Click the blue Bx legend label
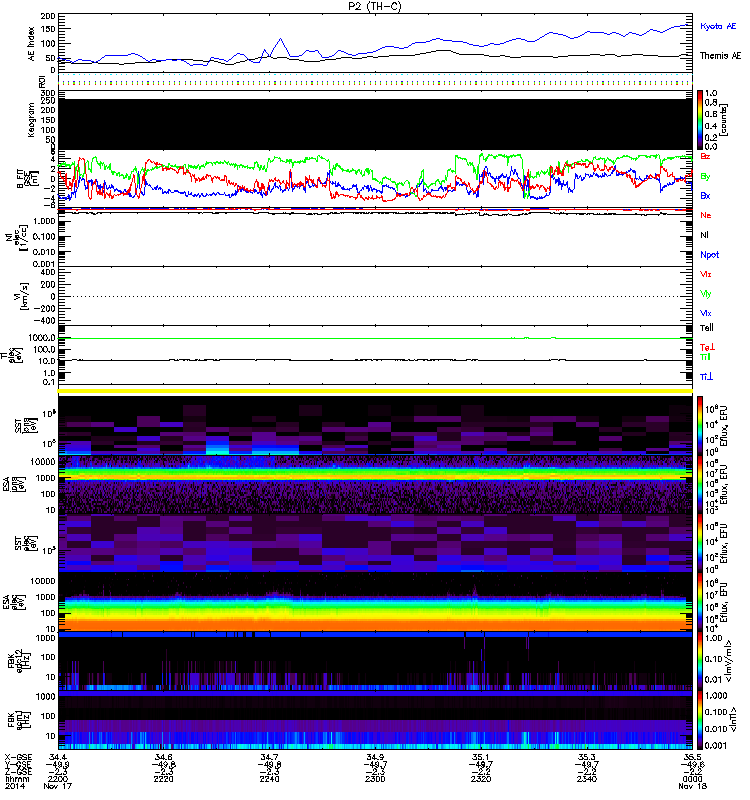Viewport: 750px width, 800px height. coord(705,195)
